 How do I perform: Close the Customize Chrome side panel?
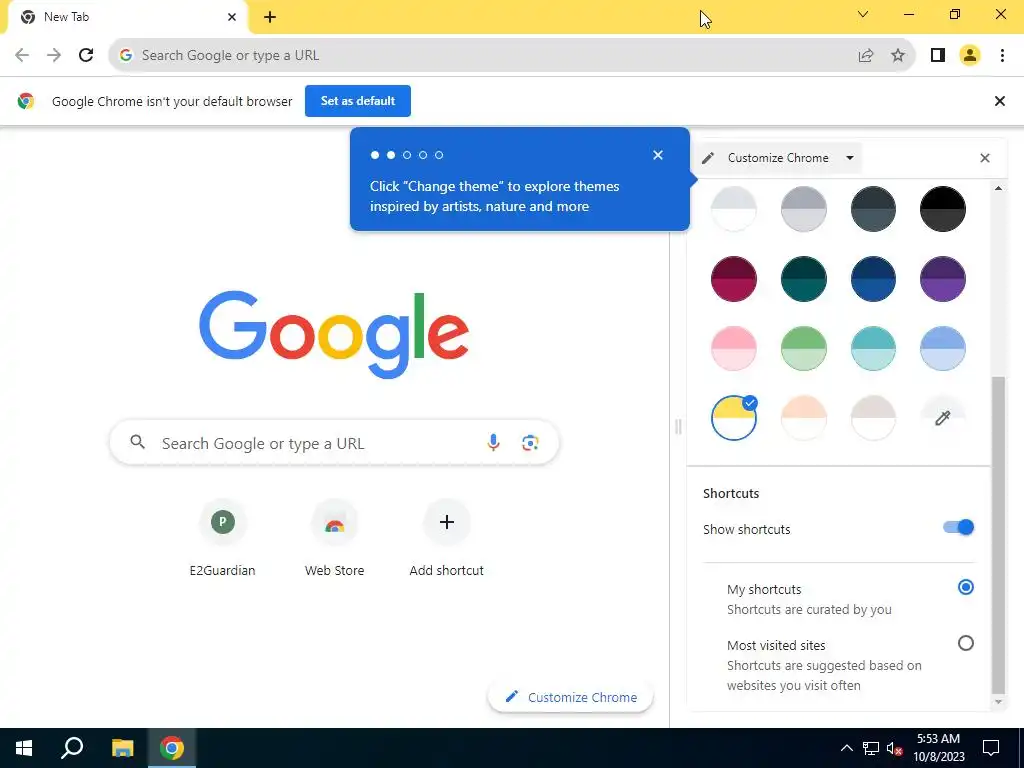[x=985, y=158]
